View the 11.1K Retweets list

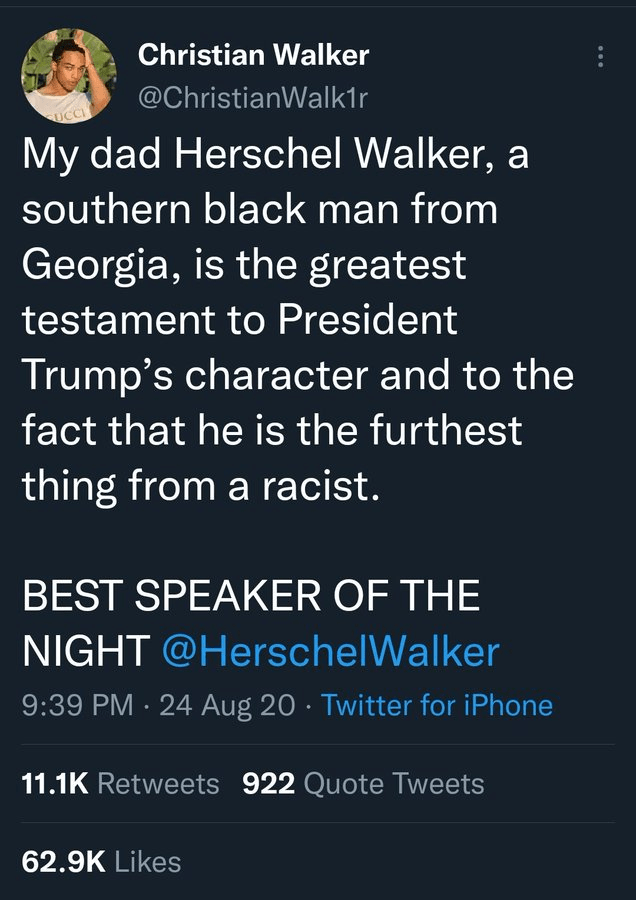pos(120,784)
